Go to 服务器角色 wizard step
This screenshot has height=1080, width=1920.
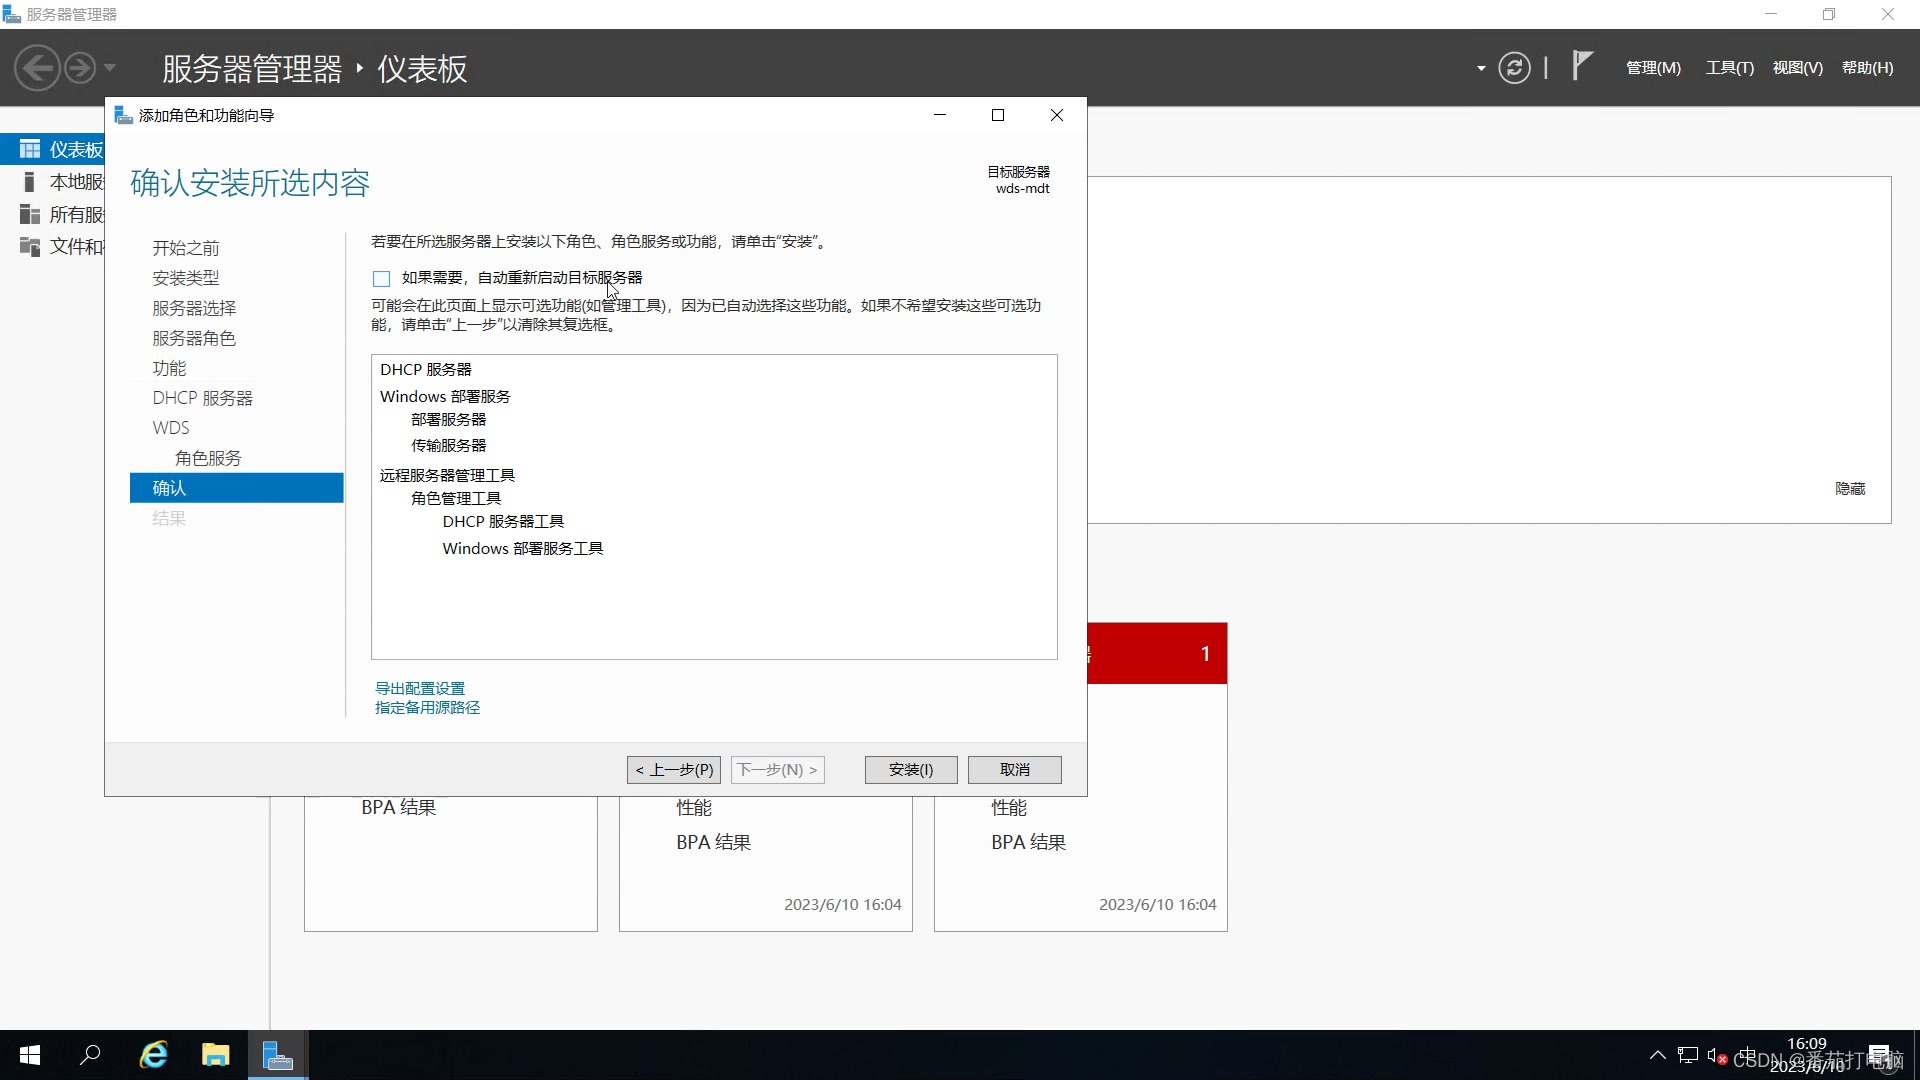tap(194, 338)
